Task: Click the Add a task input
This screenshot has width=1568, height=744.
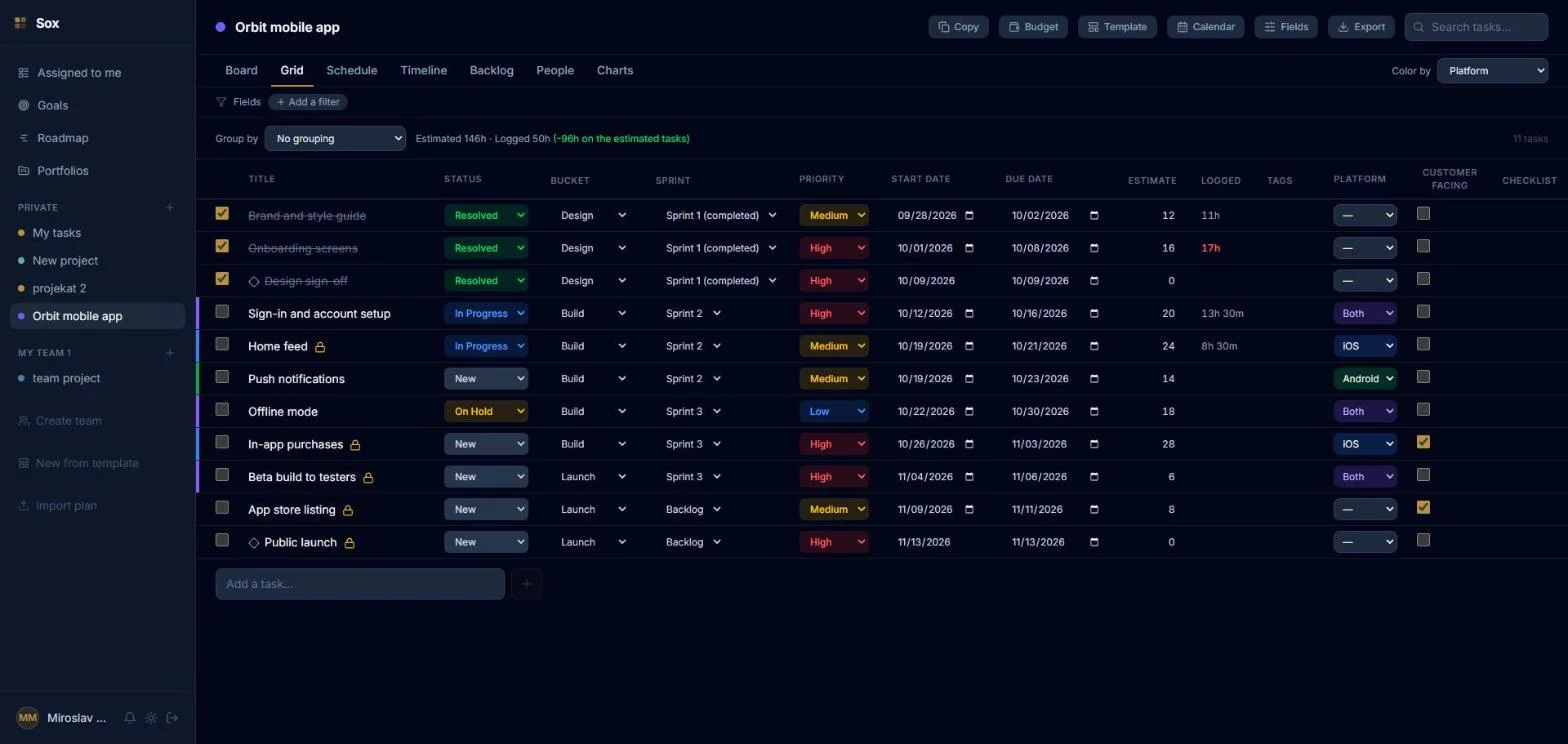Action: coord(360,584)
